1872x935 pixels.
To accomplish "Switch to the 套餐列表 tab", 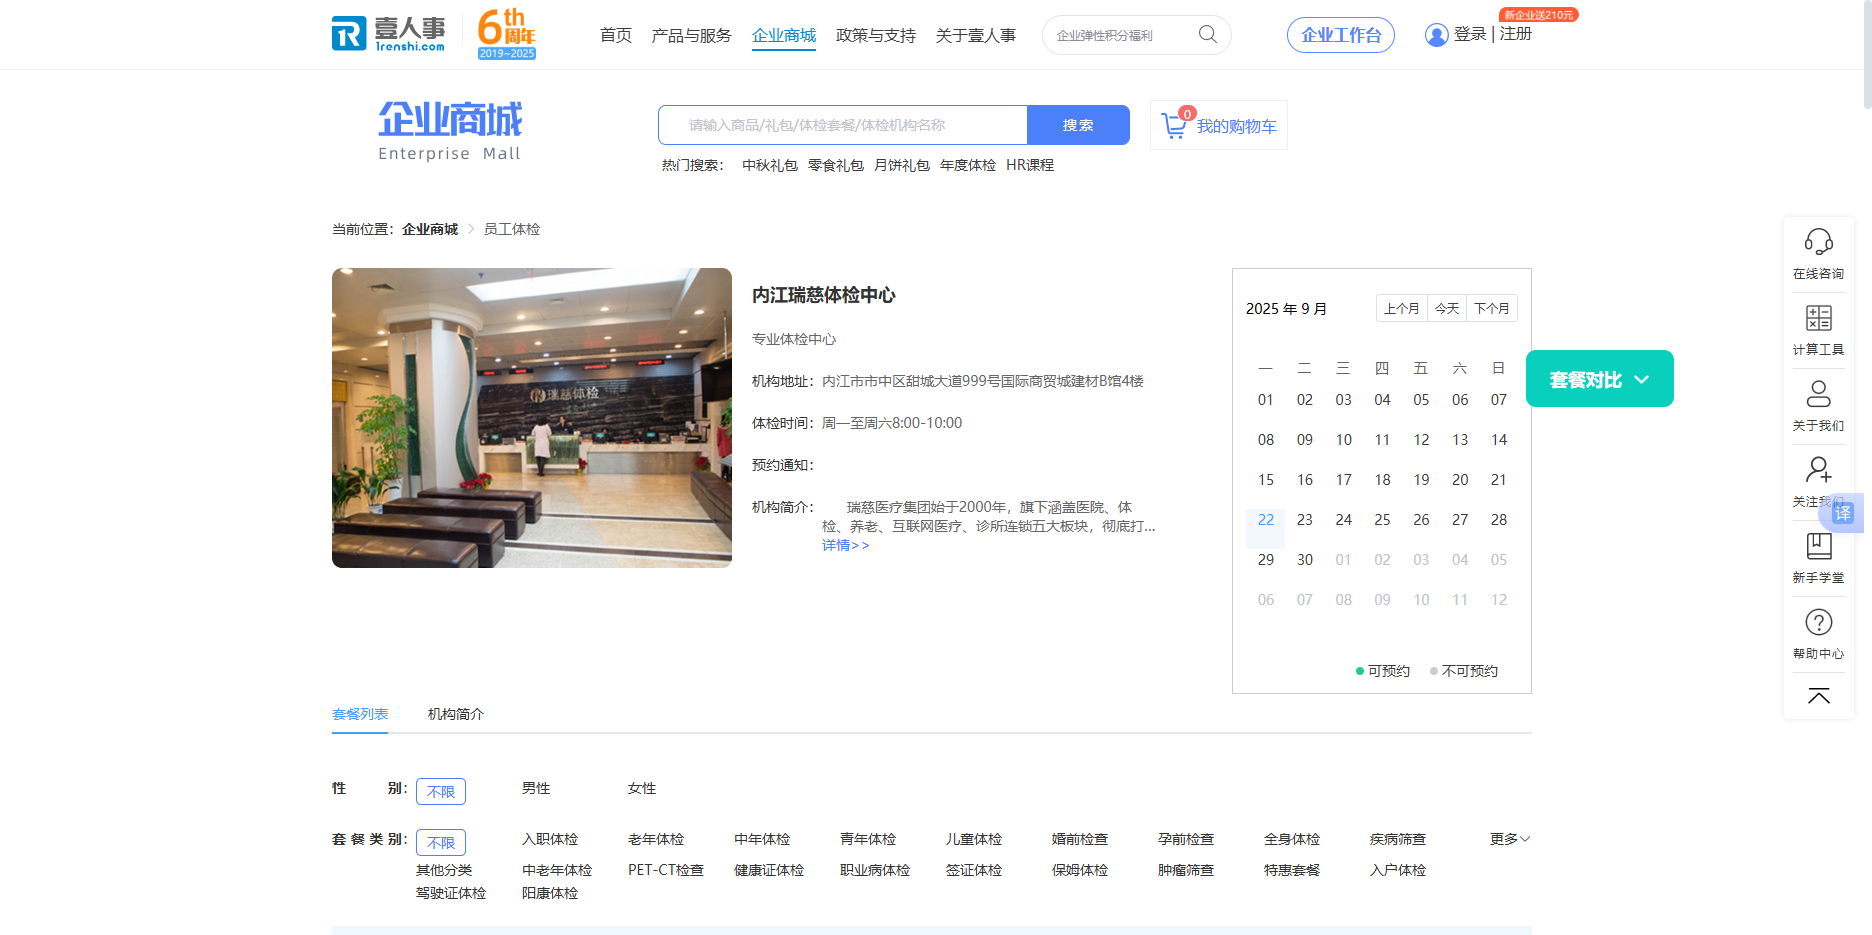I will 360,714.
